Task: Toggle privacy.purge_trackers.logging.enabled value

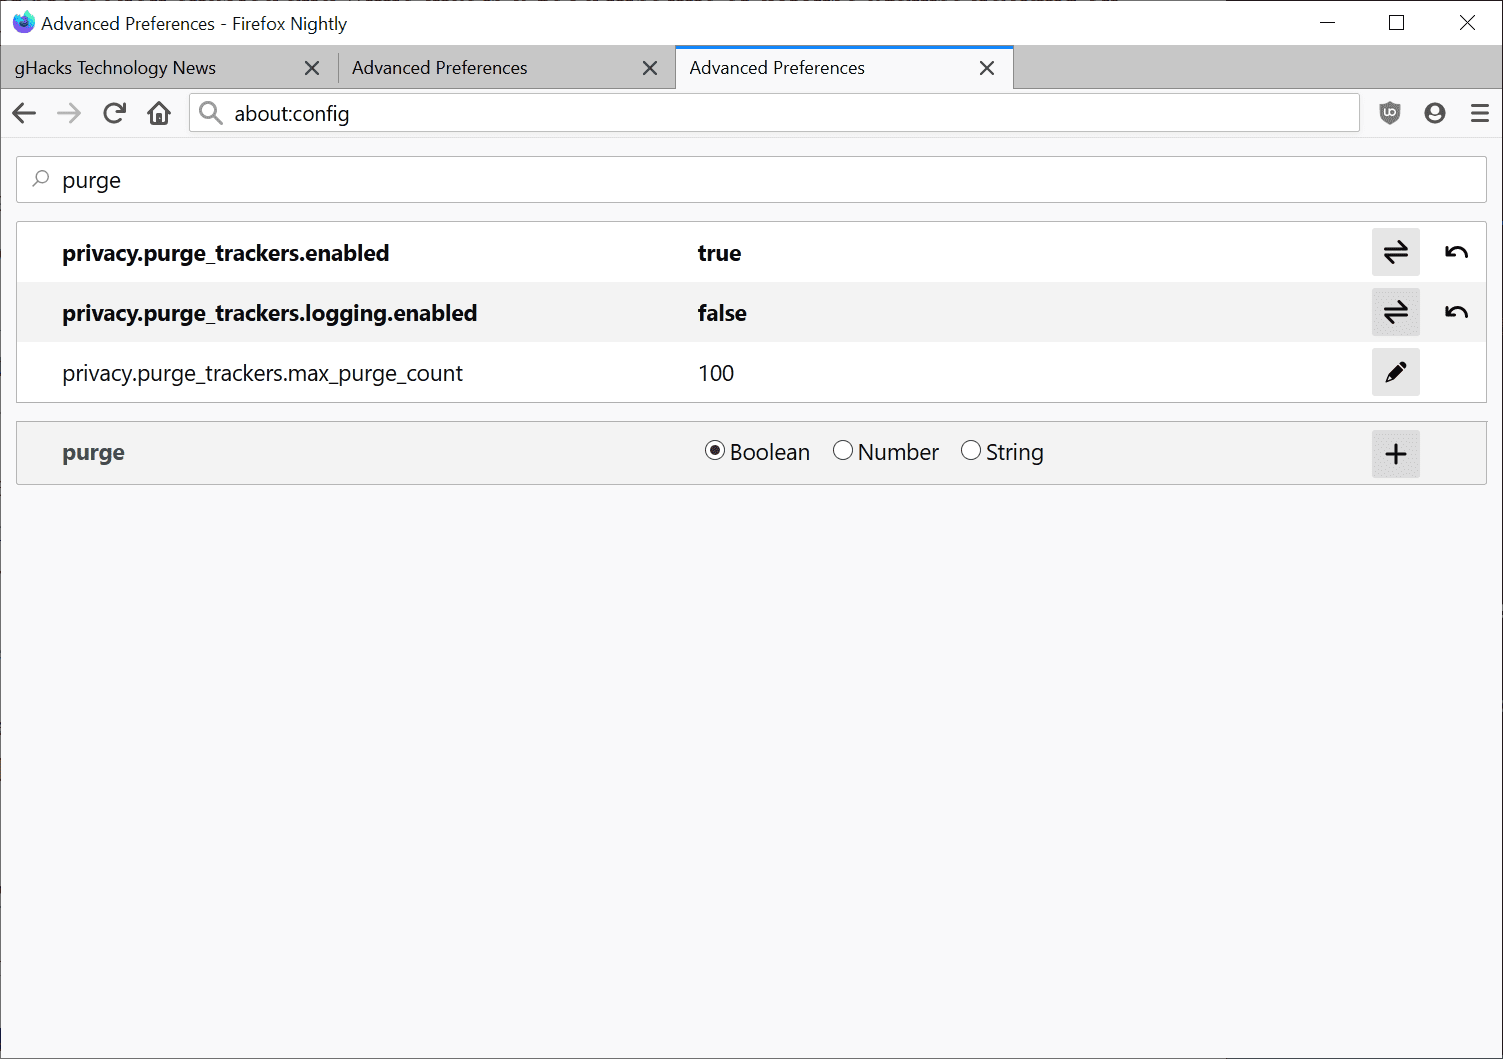Action: 1396,312
